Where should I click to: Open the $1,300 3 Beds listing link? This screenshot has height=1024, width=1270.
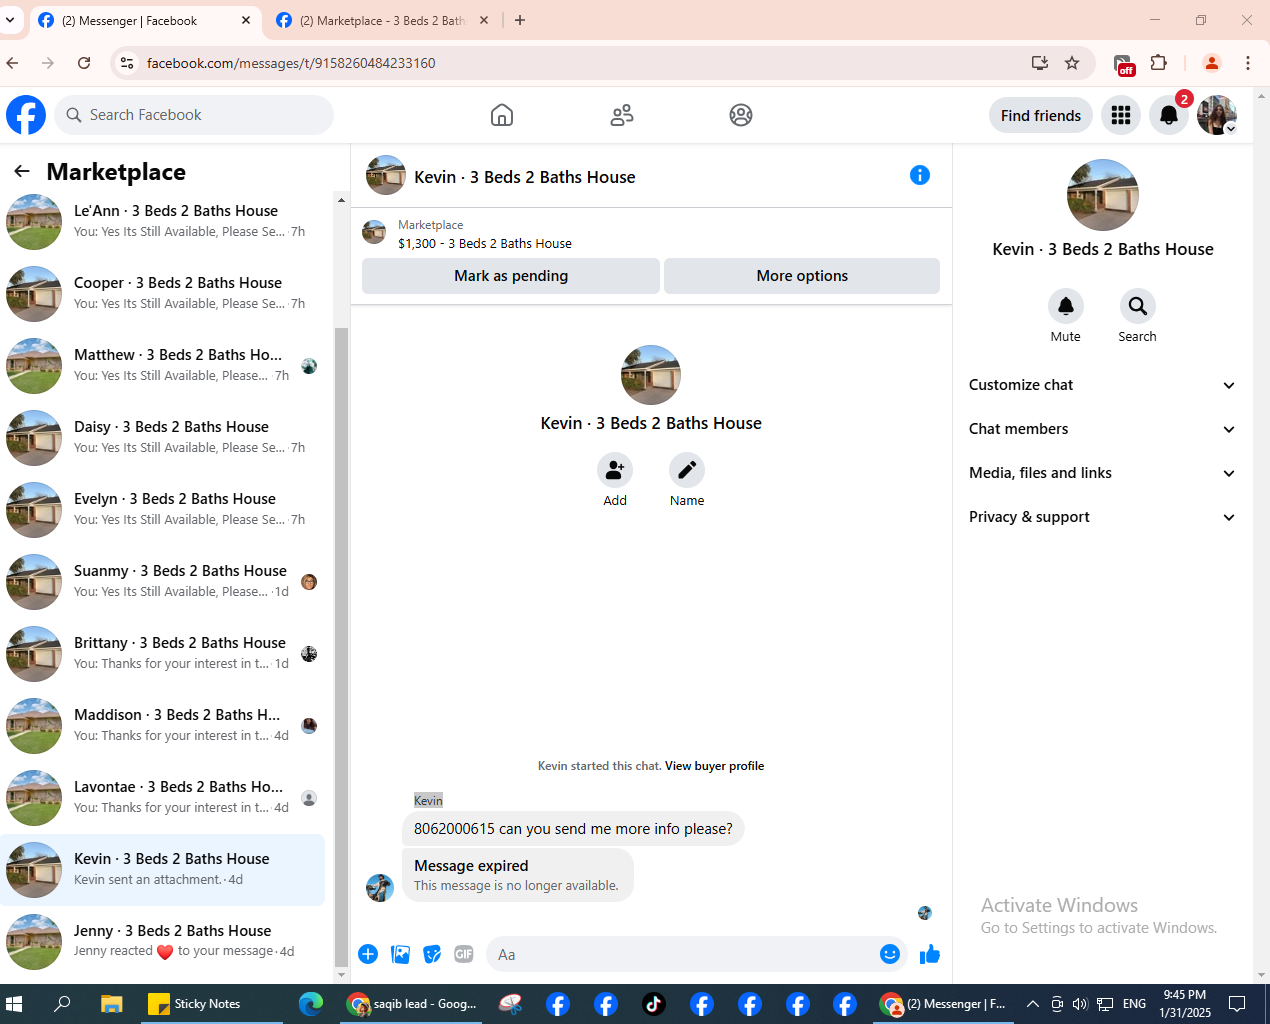(485, 243)
